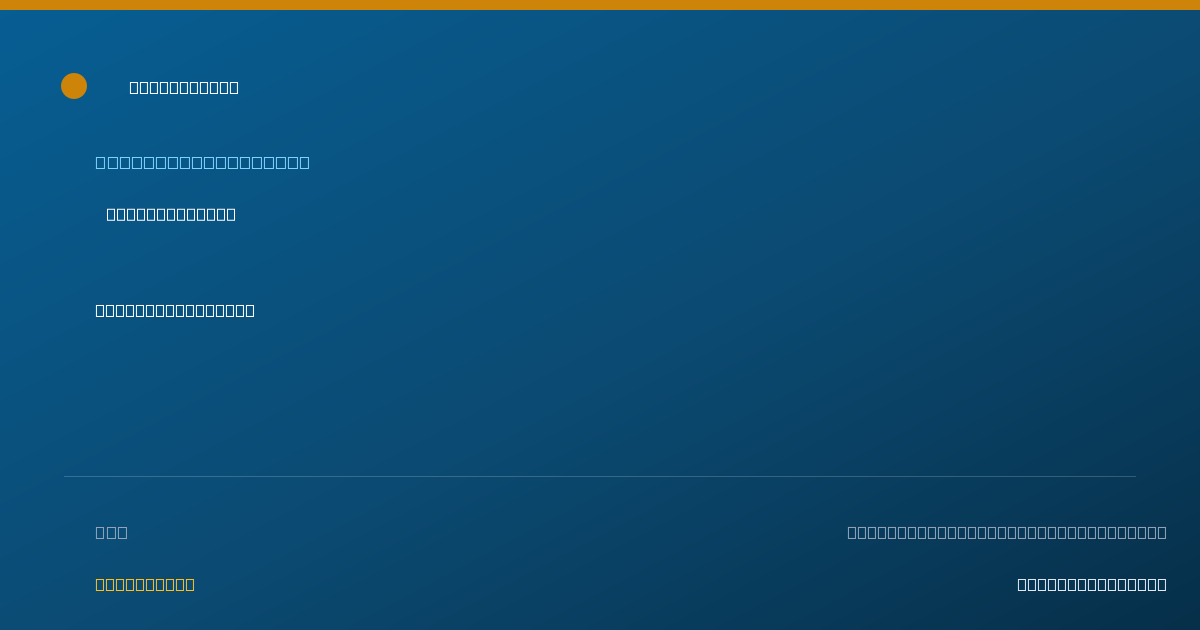Image resolution: width=1200 pixels, height=630 pixels.
Task: Open the yellow highlighted text at bottom left
Action: pos(145,584)
